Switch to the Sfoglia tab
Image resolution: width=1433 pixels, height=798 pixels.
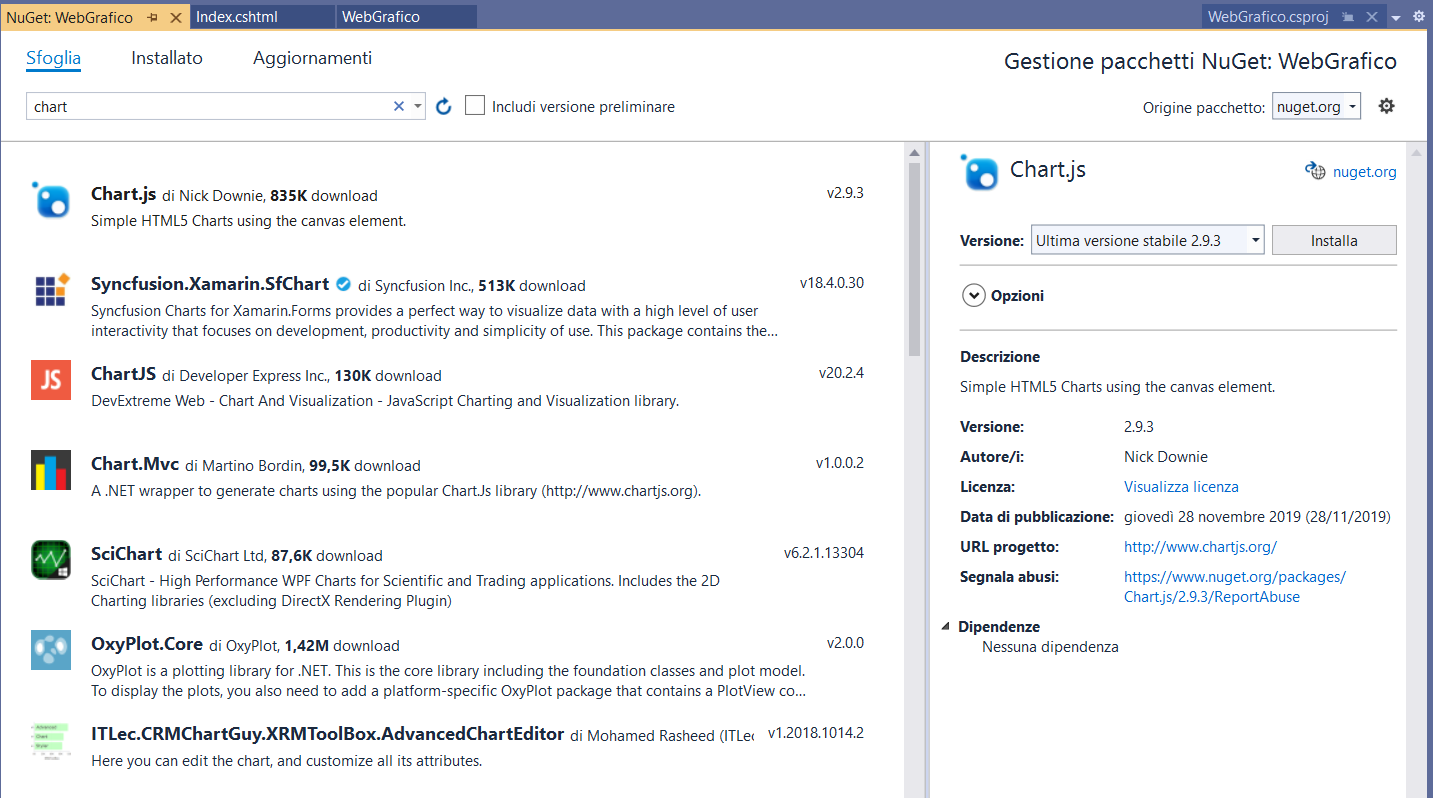click(53, 58)
